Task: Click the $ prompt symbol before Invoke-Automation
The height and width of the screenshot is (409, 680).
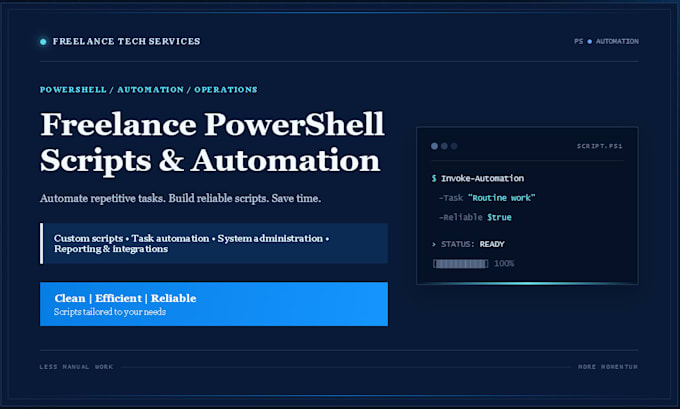Action: point(434,178)
